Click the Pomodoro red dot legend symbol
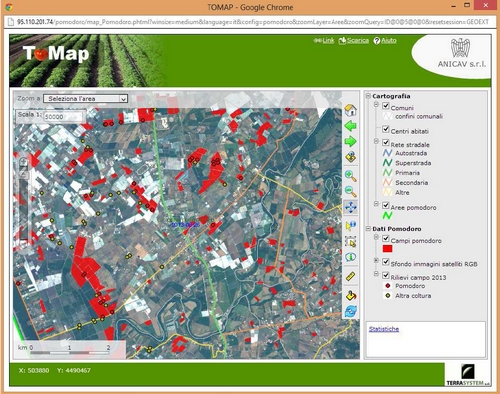The width and height of the screenshot is (500, 394). pyautogui.click(x=388, y=286)
